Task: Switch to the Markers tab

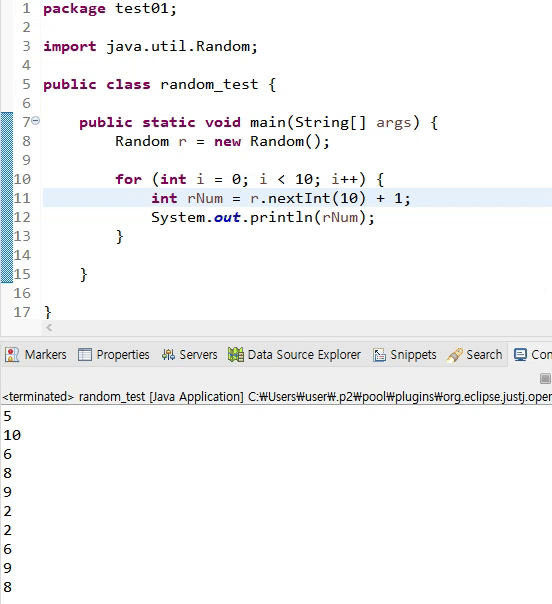Action: 36,354
